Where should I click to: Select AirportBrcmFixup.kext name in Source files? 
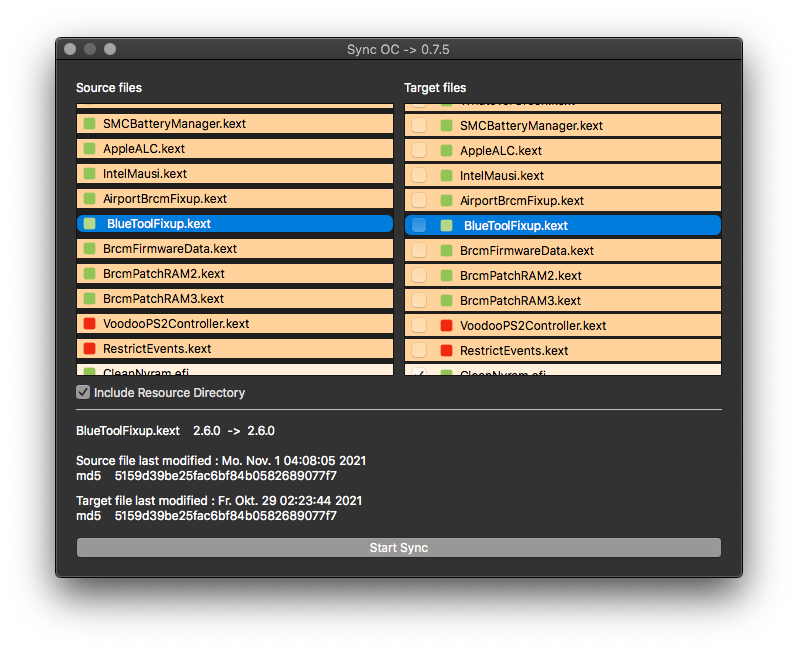(x=165, y=199)
